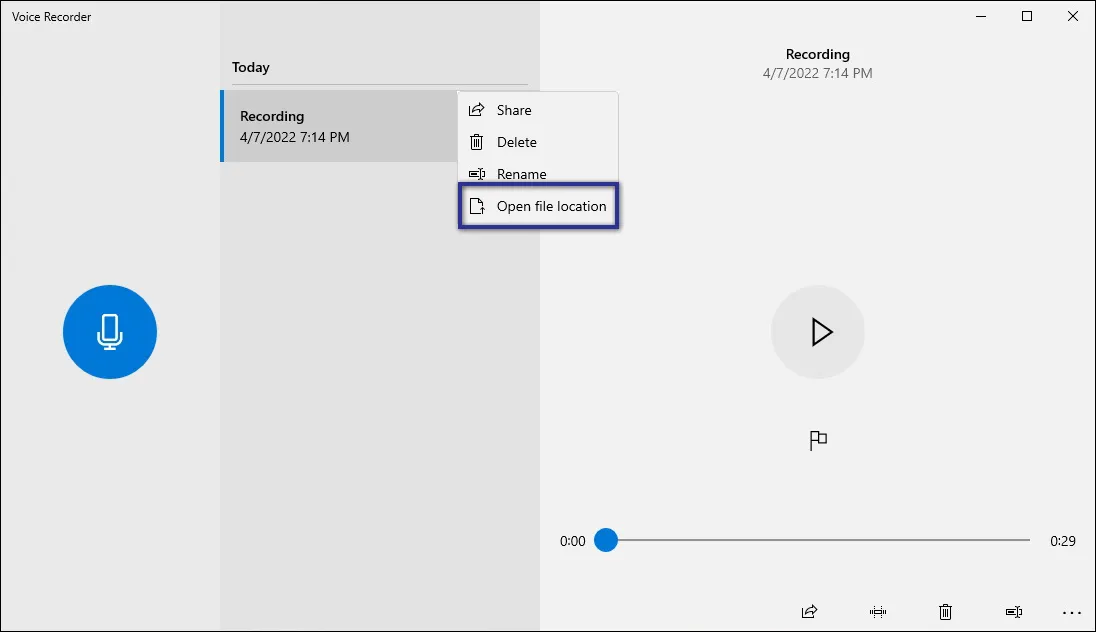Share the recording via the bottom share icon

[809, 611]
